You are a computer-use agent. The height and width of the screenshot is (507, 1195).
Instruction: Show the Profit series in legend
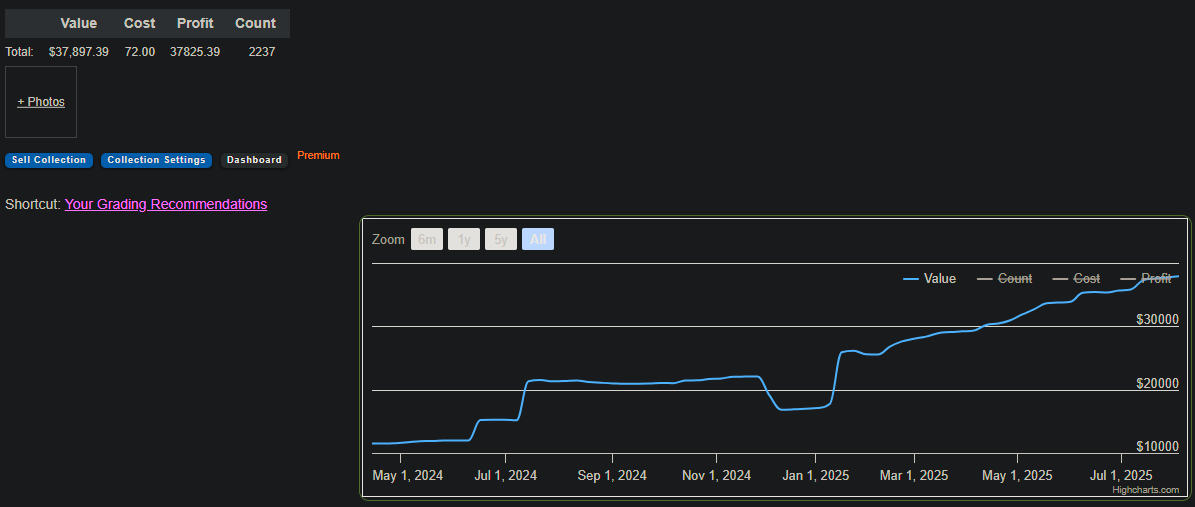1146,279
